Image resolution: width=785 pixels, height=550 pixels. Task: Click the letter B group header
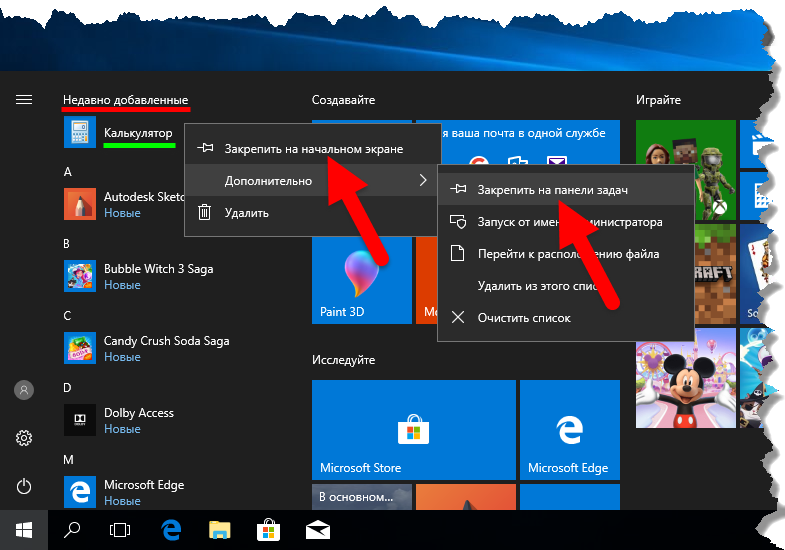coord(67,244)
